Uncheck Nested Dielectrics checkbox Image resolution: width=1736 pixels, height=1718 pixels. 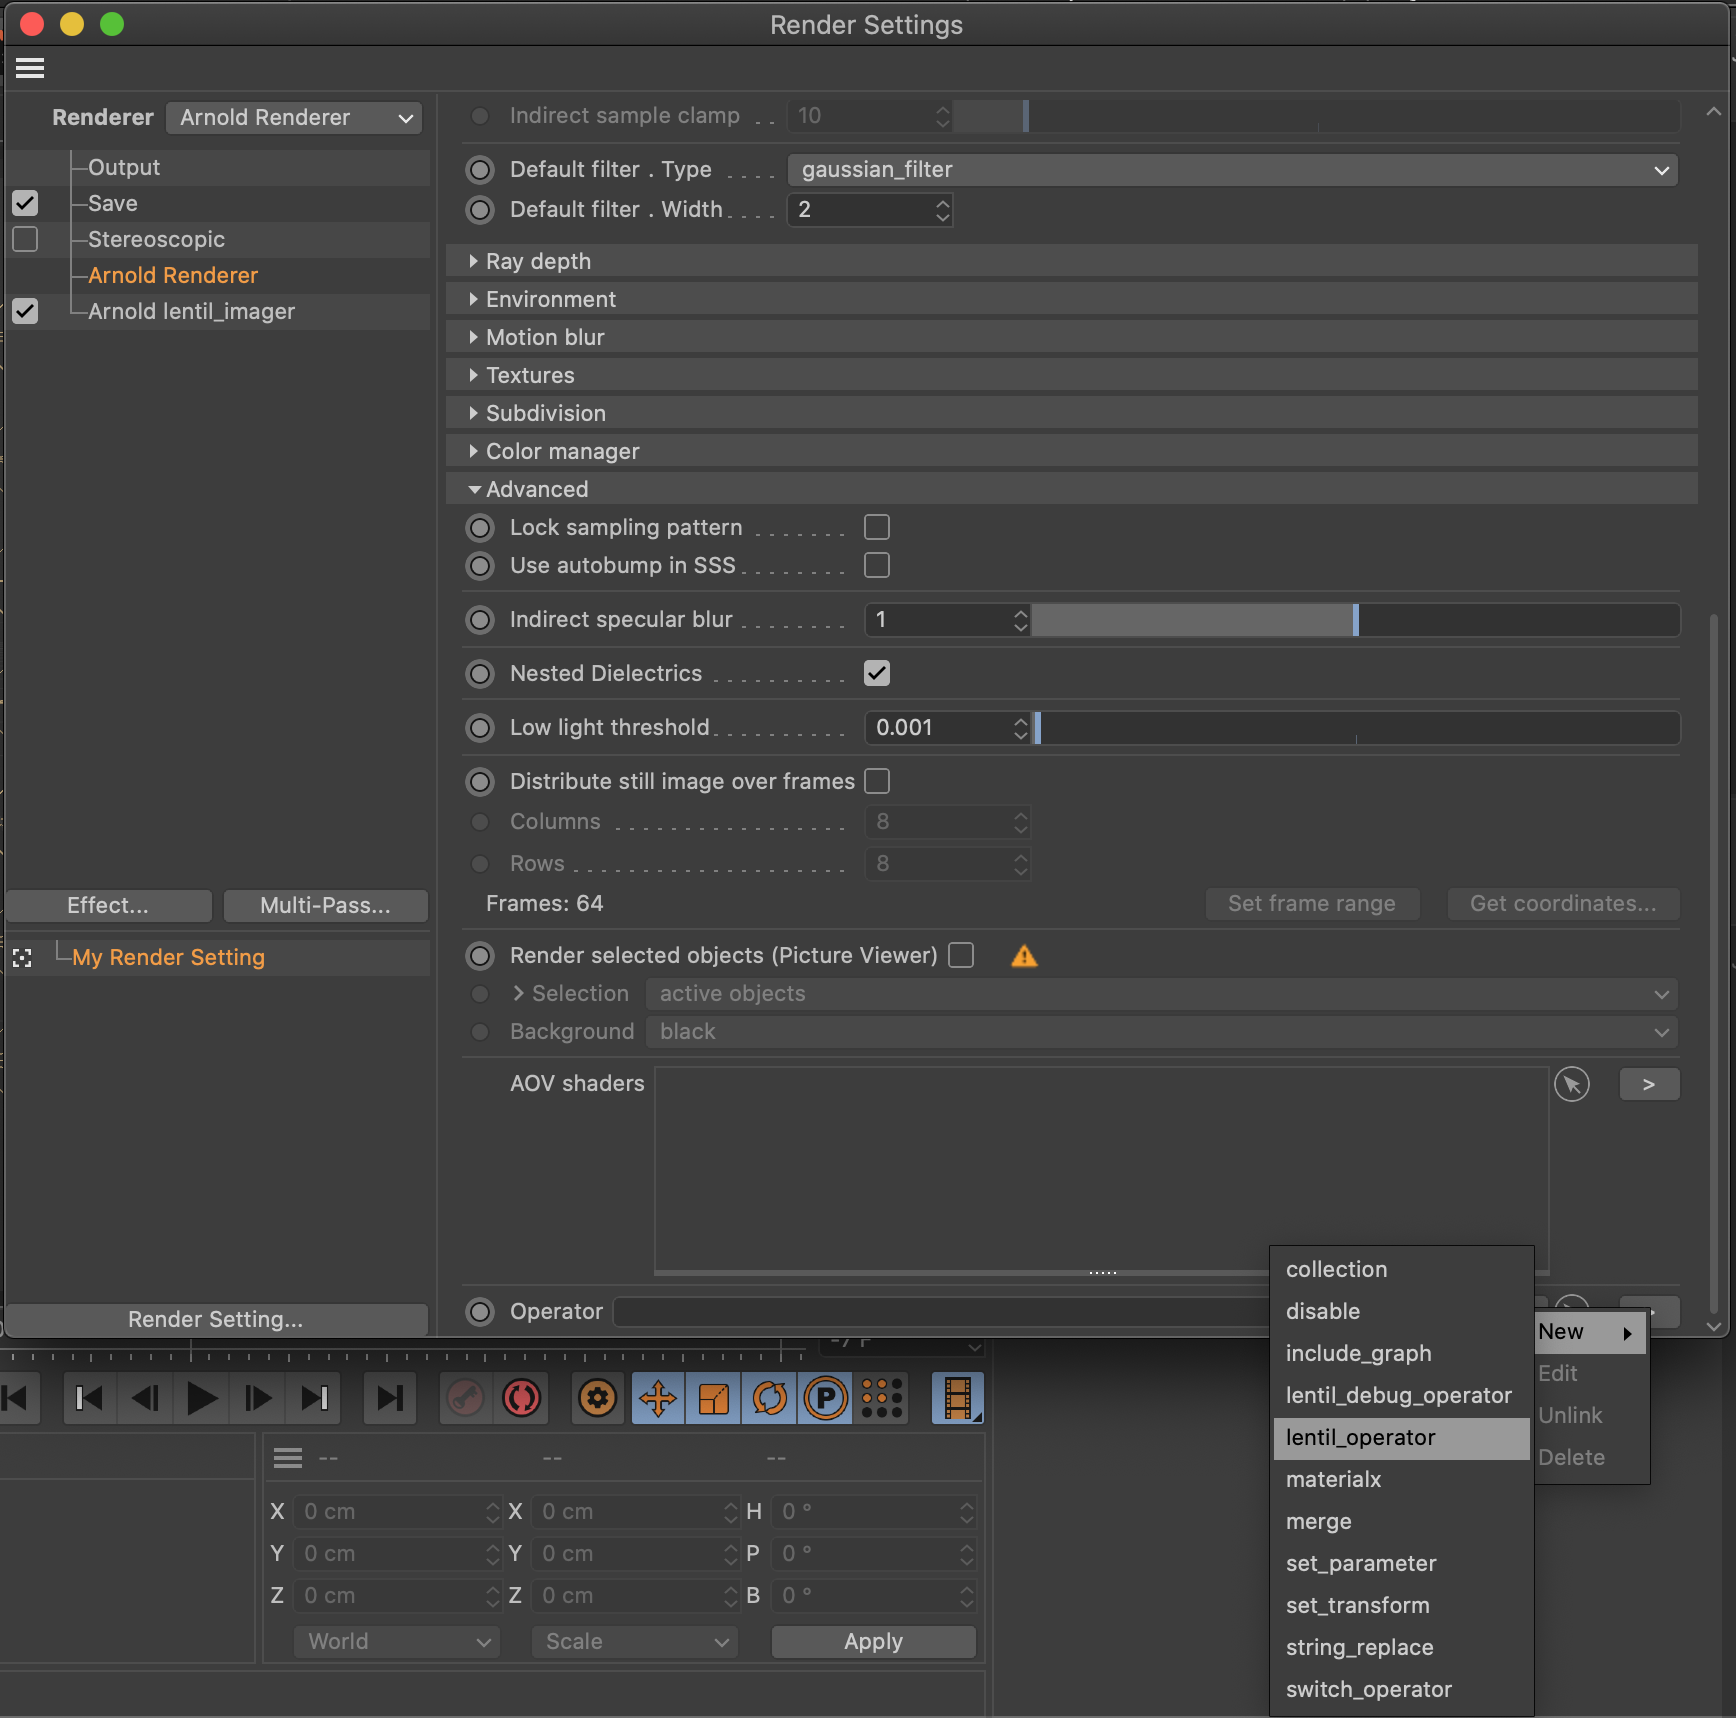tap(877, 673)
